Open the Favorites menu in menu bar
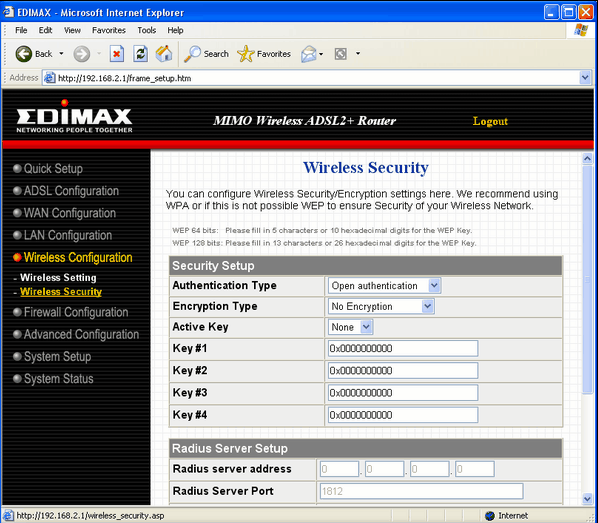598x523 pixels. [109, 30]
